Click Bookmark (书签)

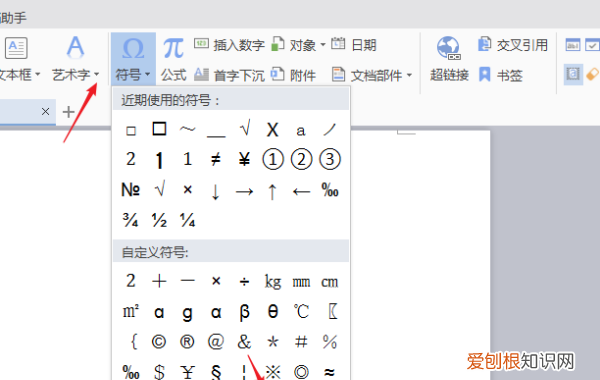pos(501,75)
